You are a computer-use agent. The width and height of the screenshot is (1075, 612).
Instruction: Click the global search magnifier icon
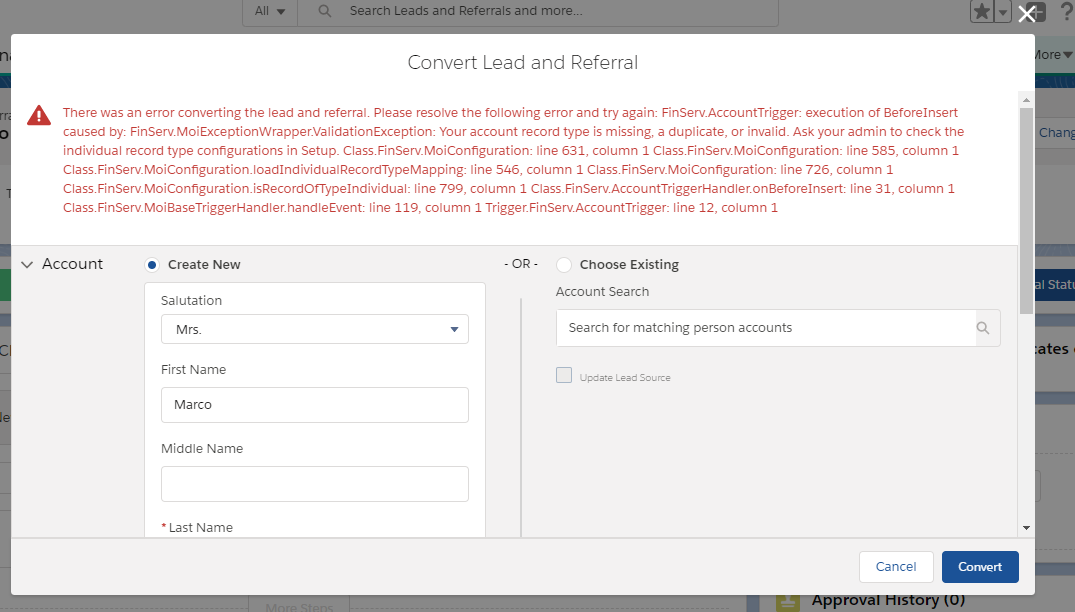tap(325, 11)
